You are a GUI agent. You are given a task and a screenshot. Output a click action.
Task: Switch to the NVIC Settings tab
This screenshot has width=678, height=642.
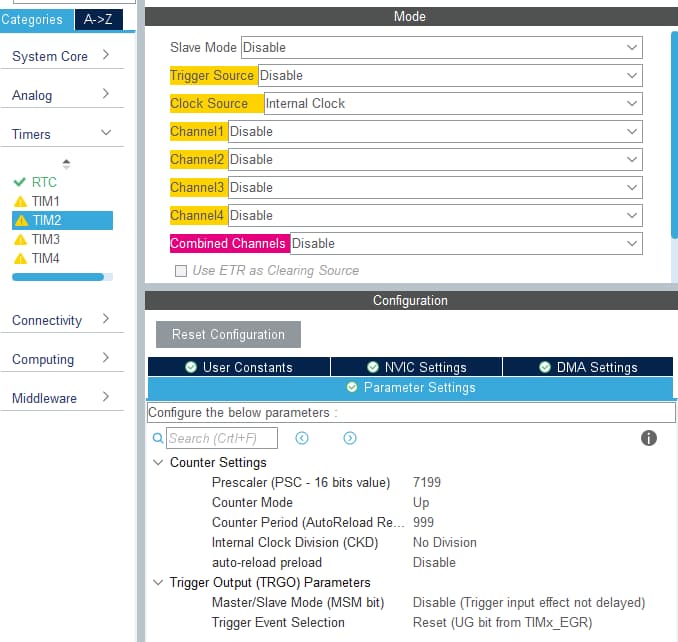pos(416,367)
